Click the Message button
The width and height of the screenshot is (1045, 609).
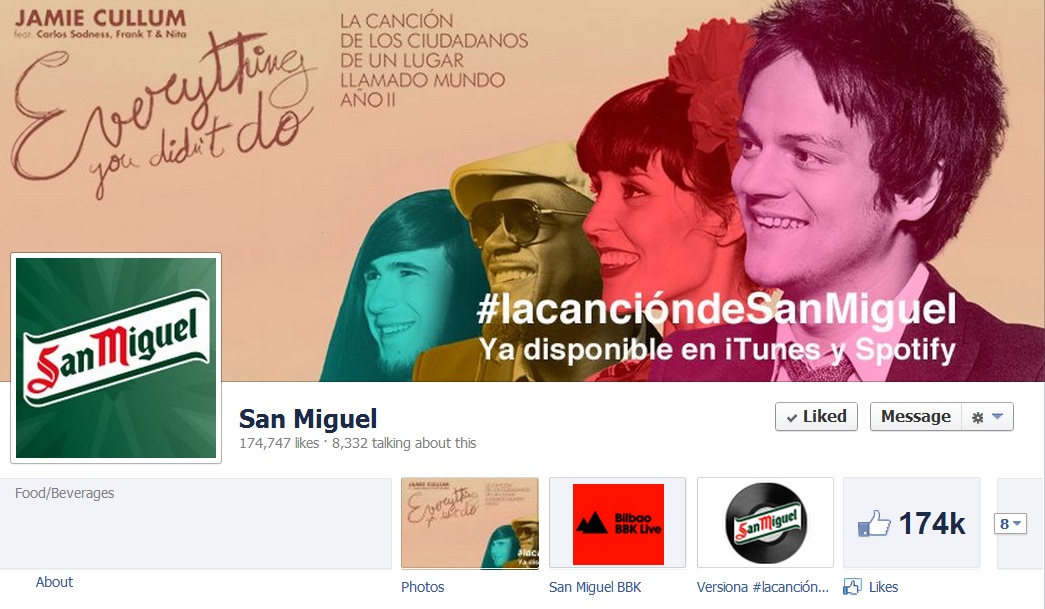click(x=916, y=416)
